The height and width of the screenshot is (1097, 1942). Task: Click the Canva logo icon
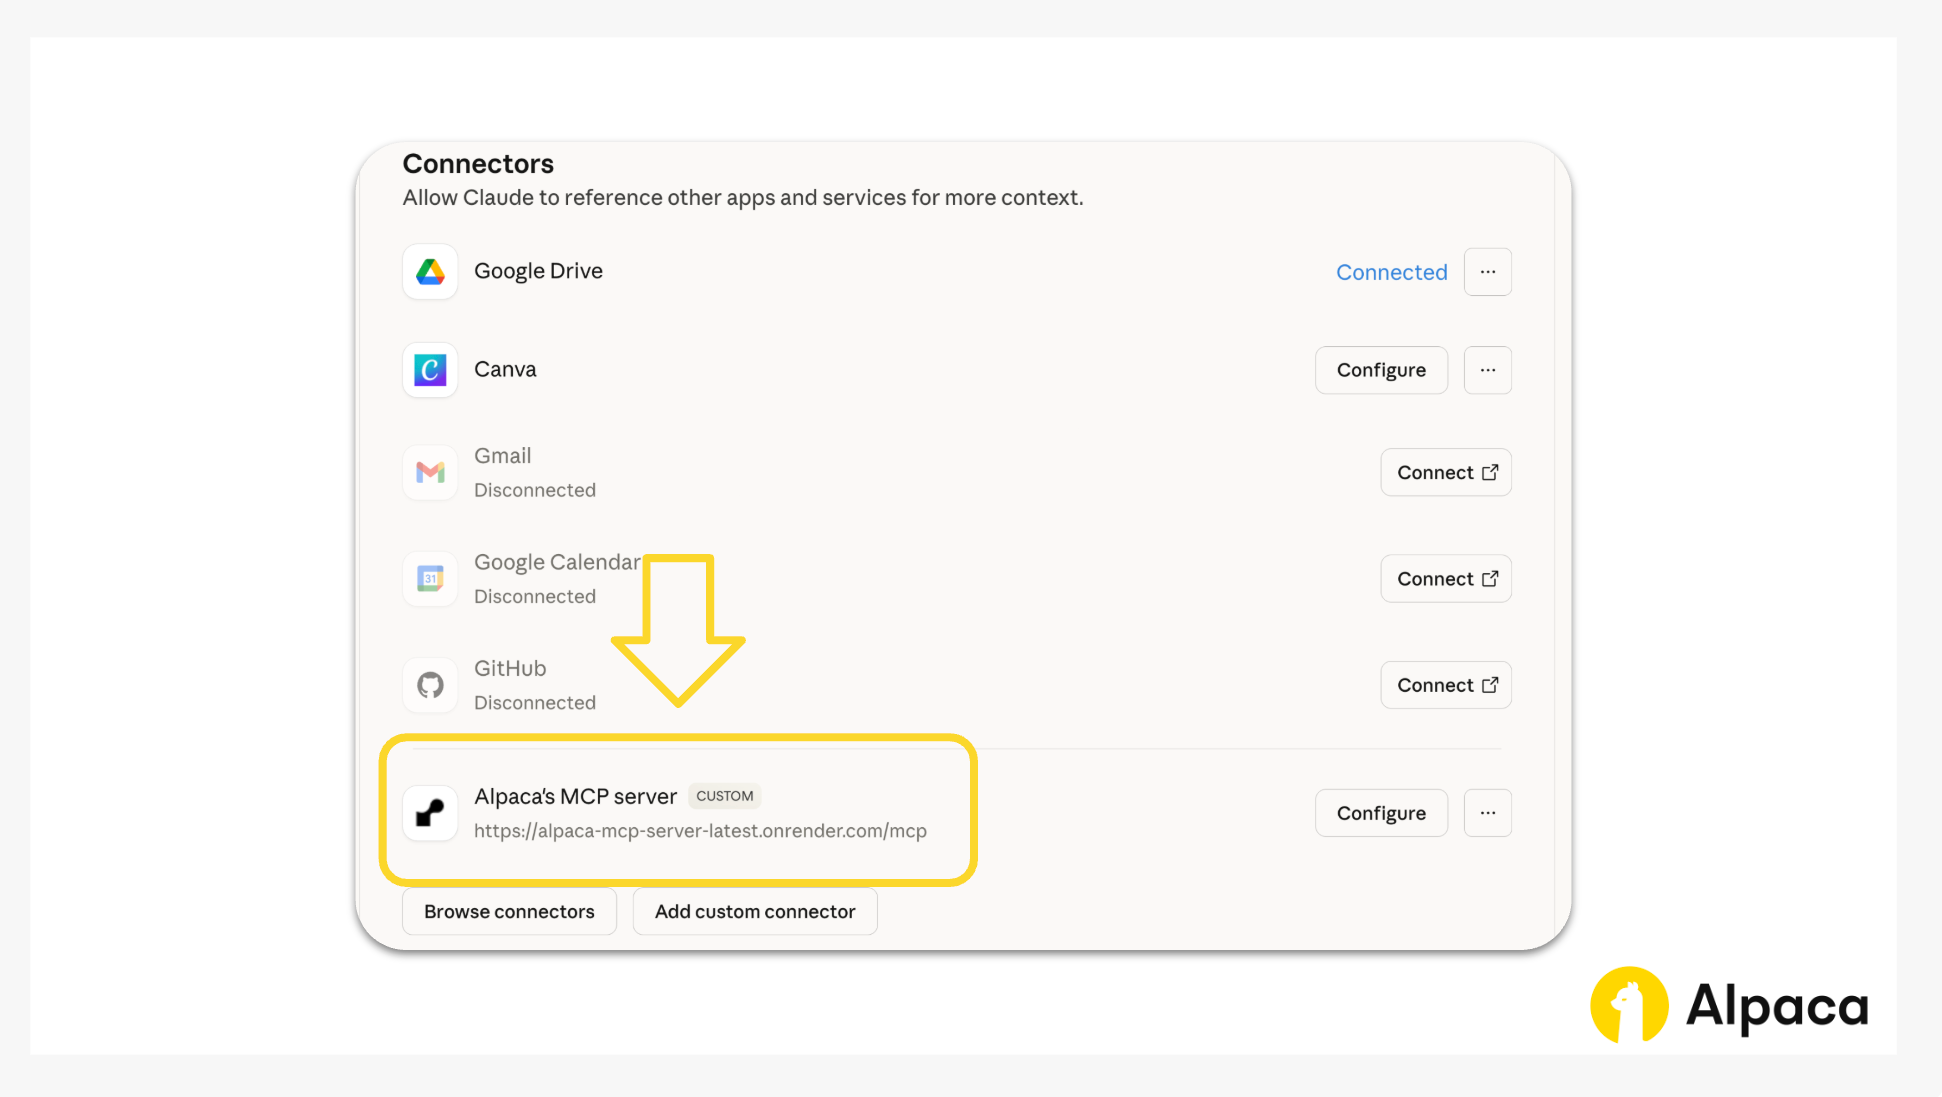click(430, 370)
